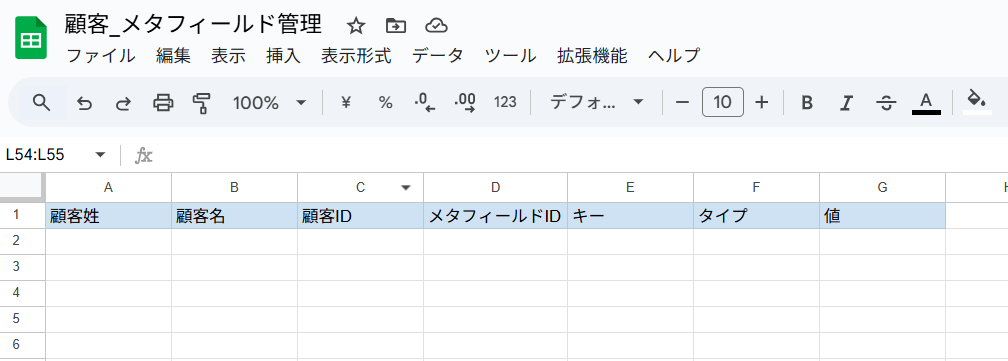
Task: Expand the 100% zoom dropdown
Action: point(269,103)
